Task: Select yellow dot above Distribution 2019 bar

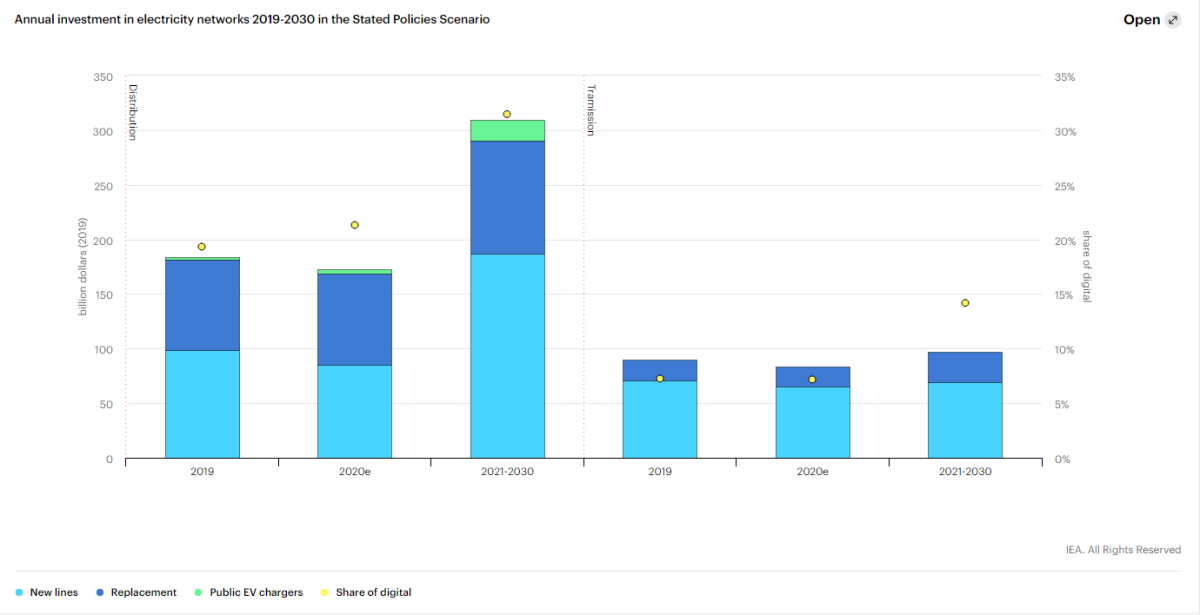Action: tap(202, 247)
